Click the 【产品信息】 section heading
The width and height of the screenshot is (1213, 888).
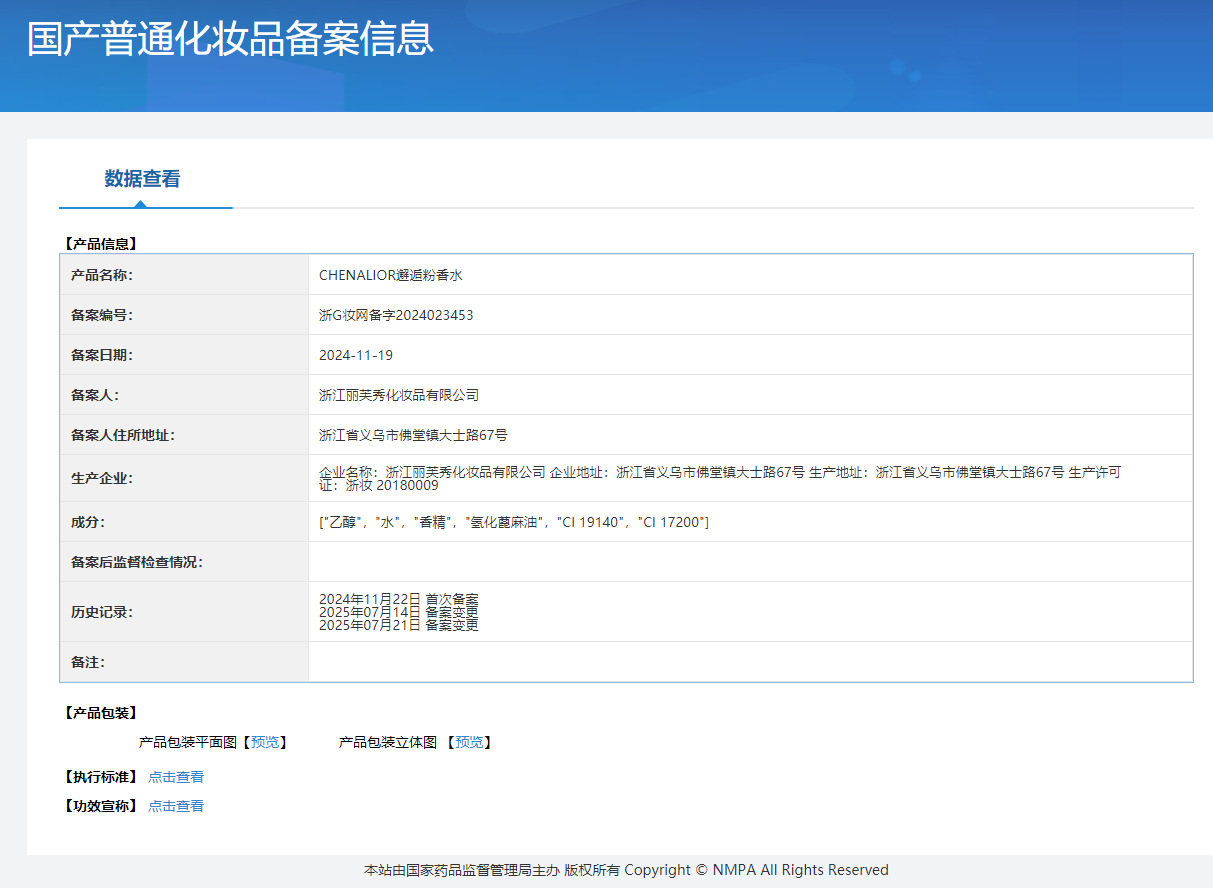point(99,243)
